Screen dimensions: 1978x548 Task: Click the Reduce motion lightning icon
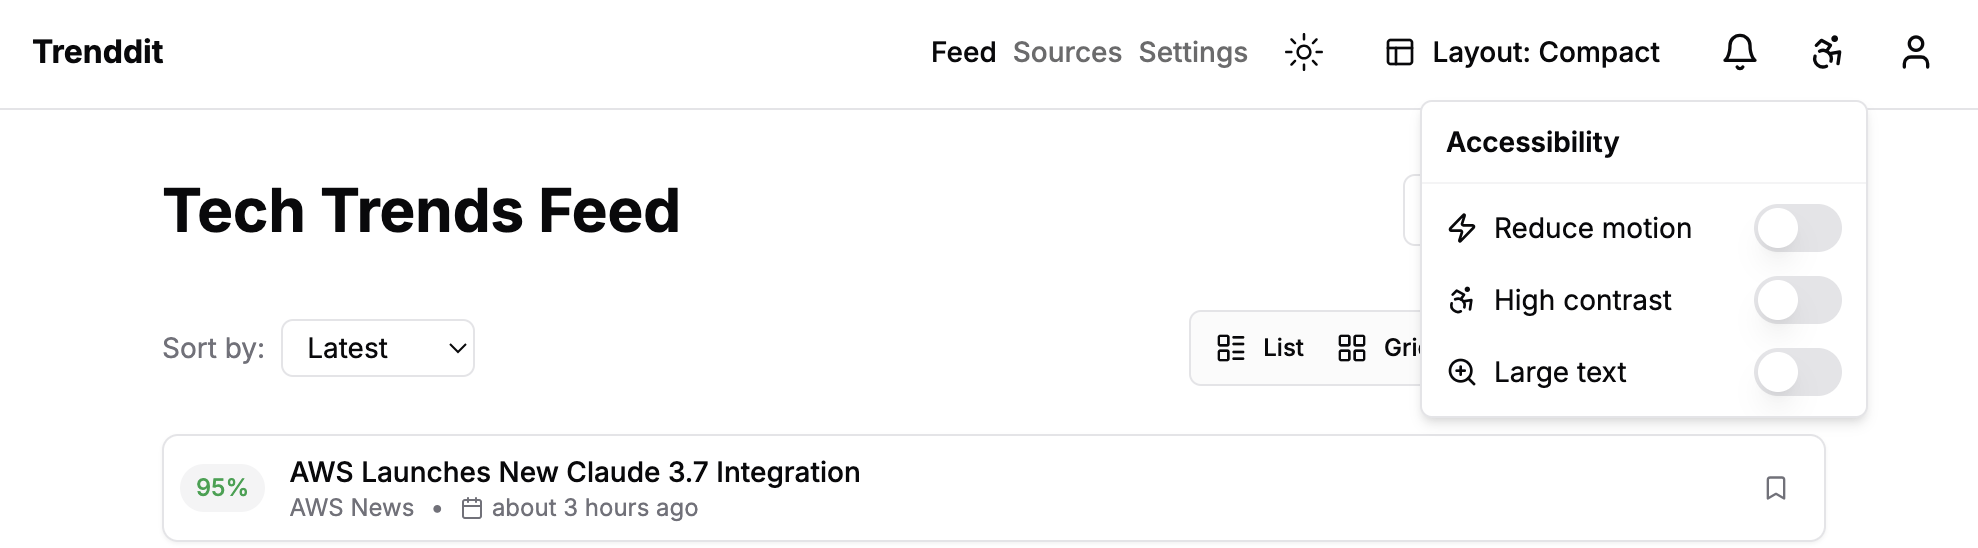(1462, 228)
